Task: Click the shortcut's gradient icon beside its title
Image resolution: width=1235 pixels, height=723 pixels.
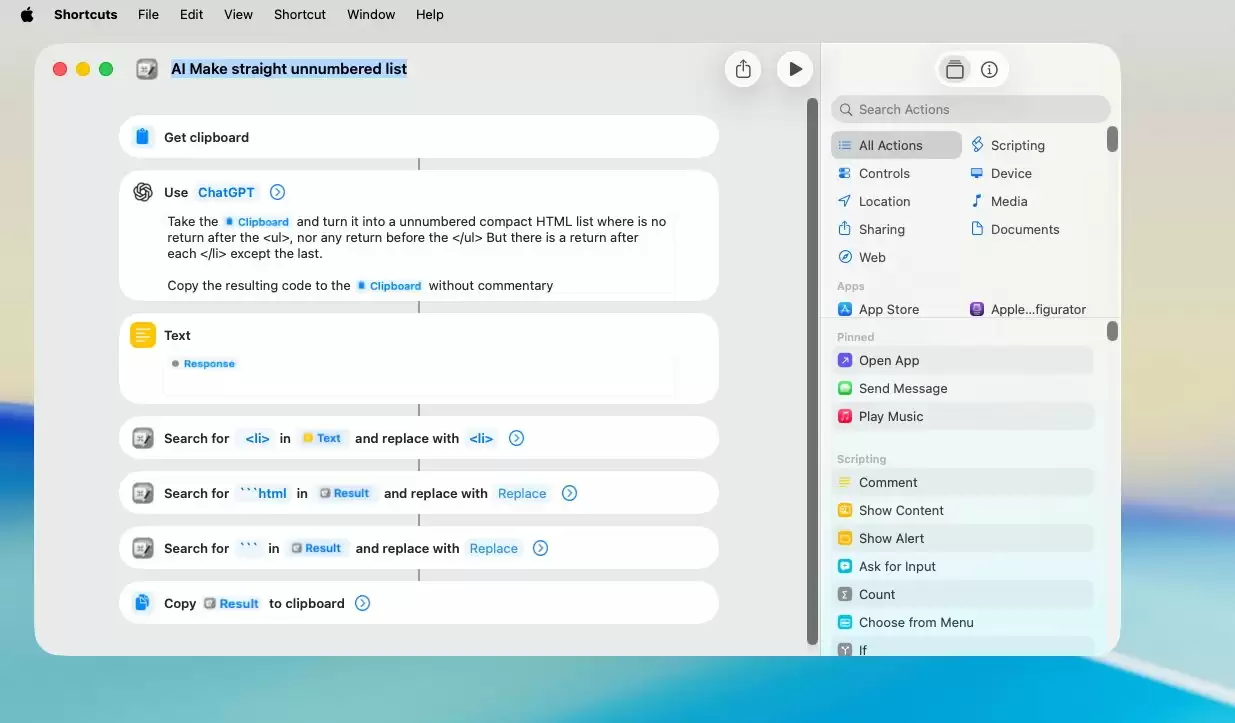Action: tap(147, 69)
